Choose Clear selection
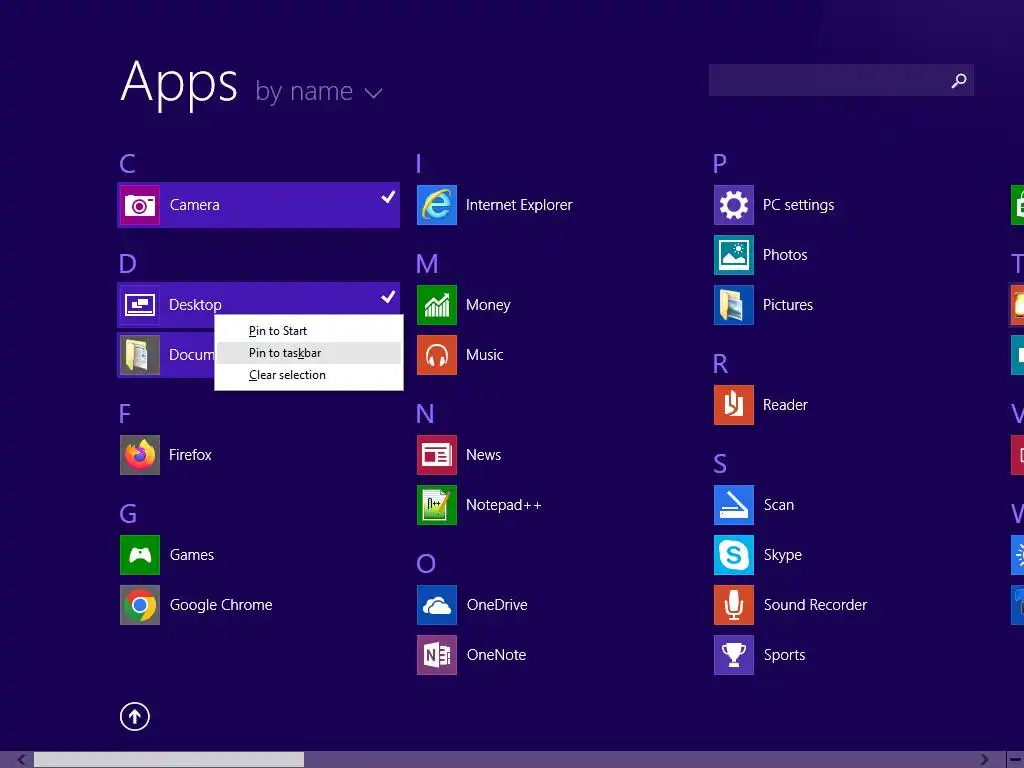The height and width of the screenshot is (768, 1024). (x=309, y=375)
